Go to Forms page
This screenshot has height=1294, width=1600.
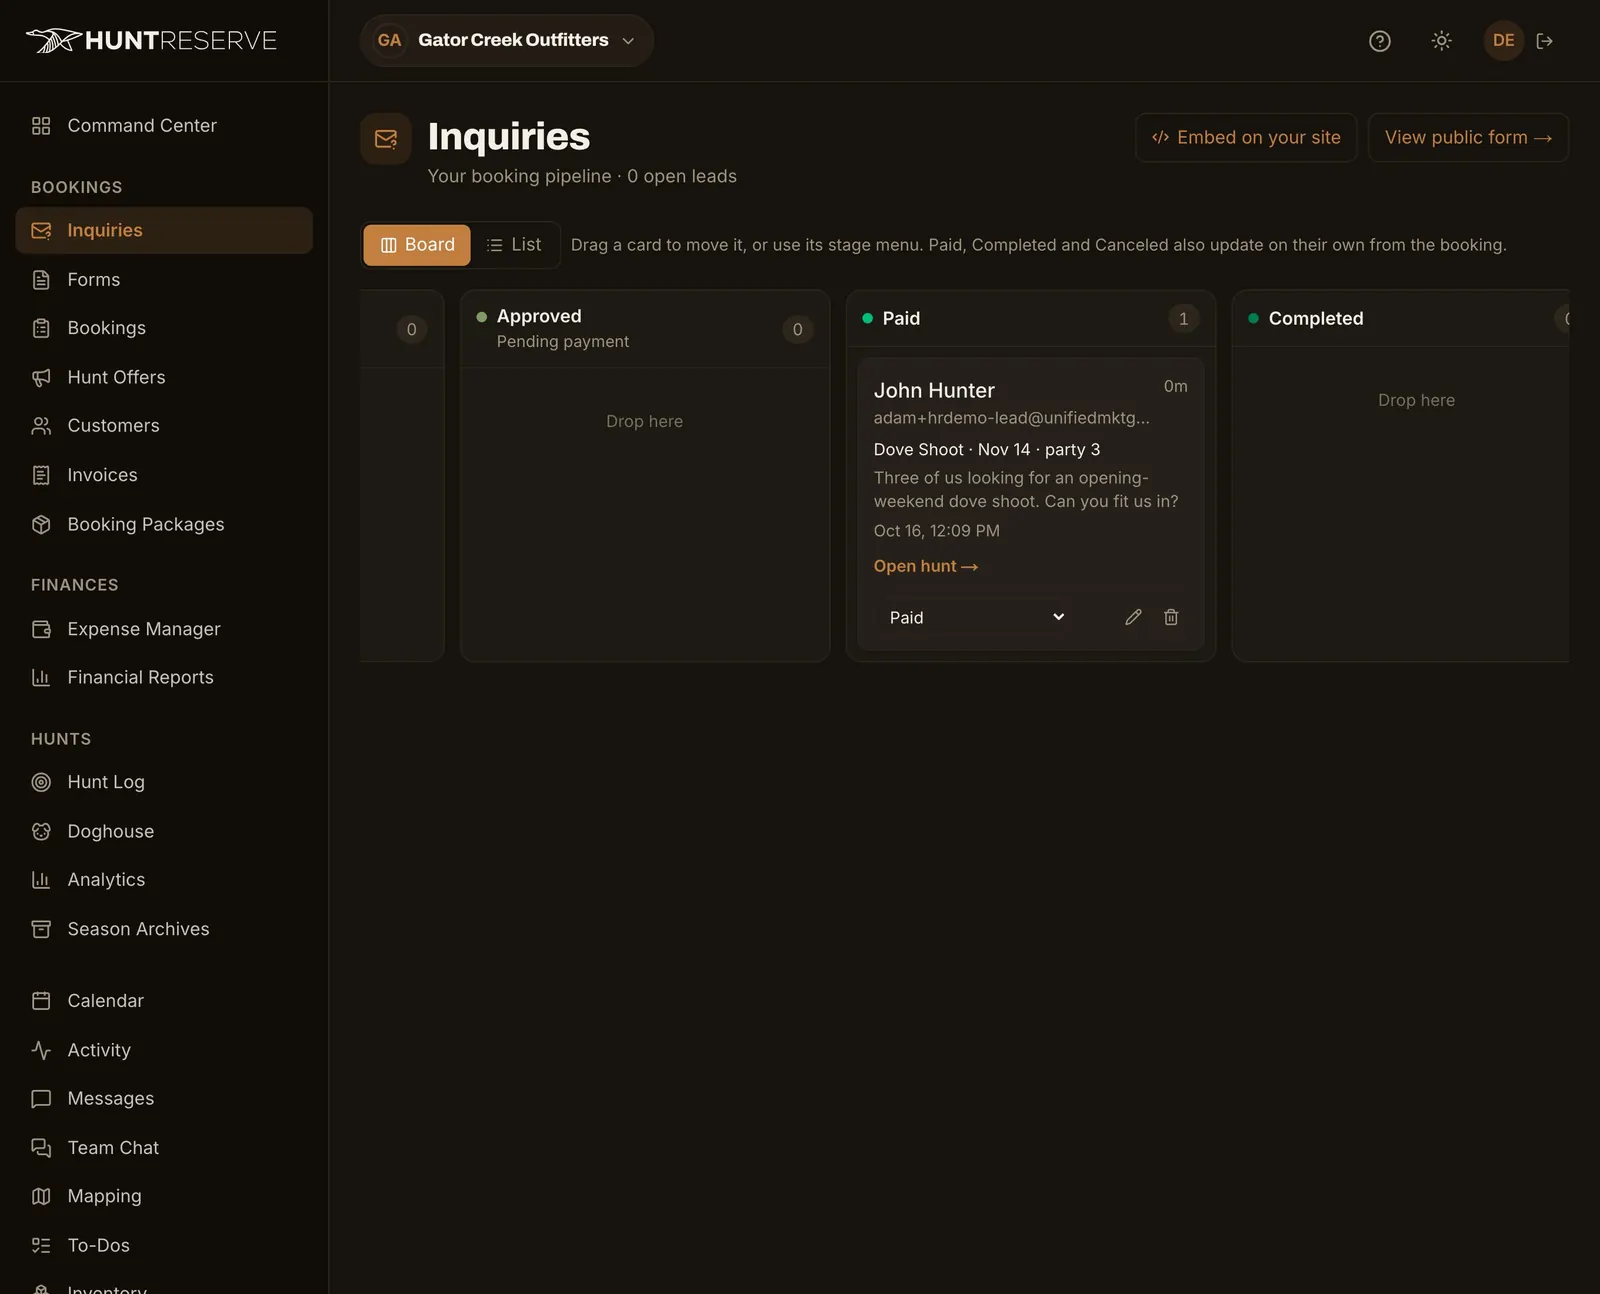(164, 280)
